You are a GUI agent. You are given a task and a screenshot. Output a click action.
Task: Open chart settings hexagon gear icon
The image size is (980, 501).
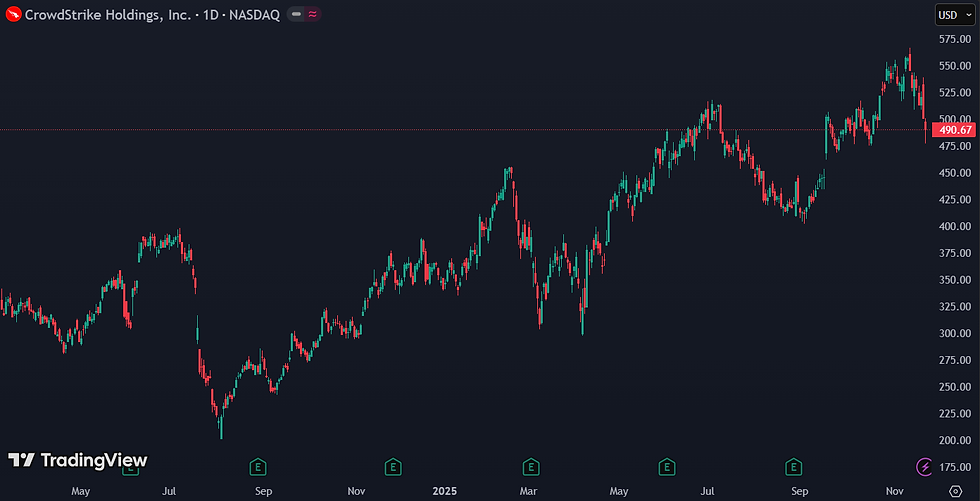coord(954,491)
